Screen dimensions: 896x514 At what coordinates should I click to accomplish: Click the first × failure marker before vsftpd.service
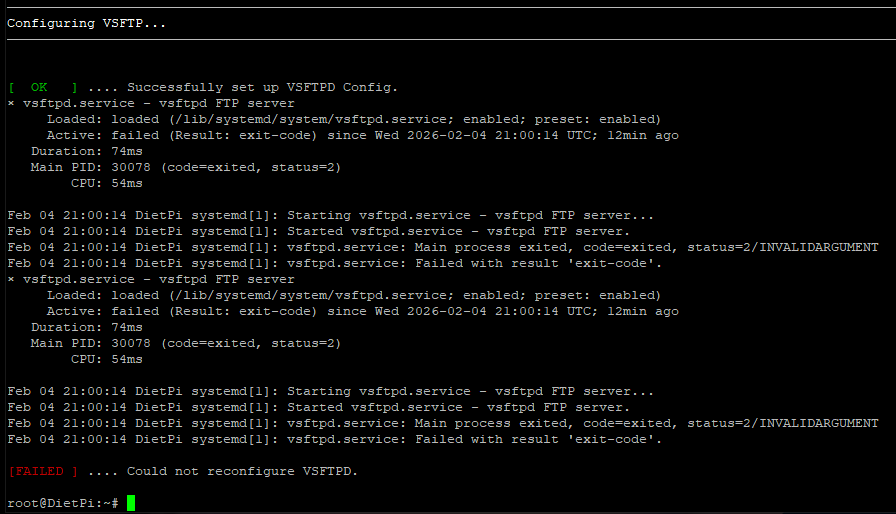(11, 103)
